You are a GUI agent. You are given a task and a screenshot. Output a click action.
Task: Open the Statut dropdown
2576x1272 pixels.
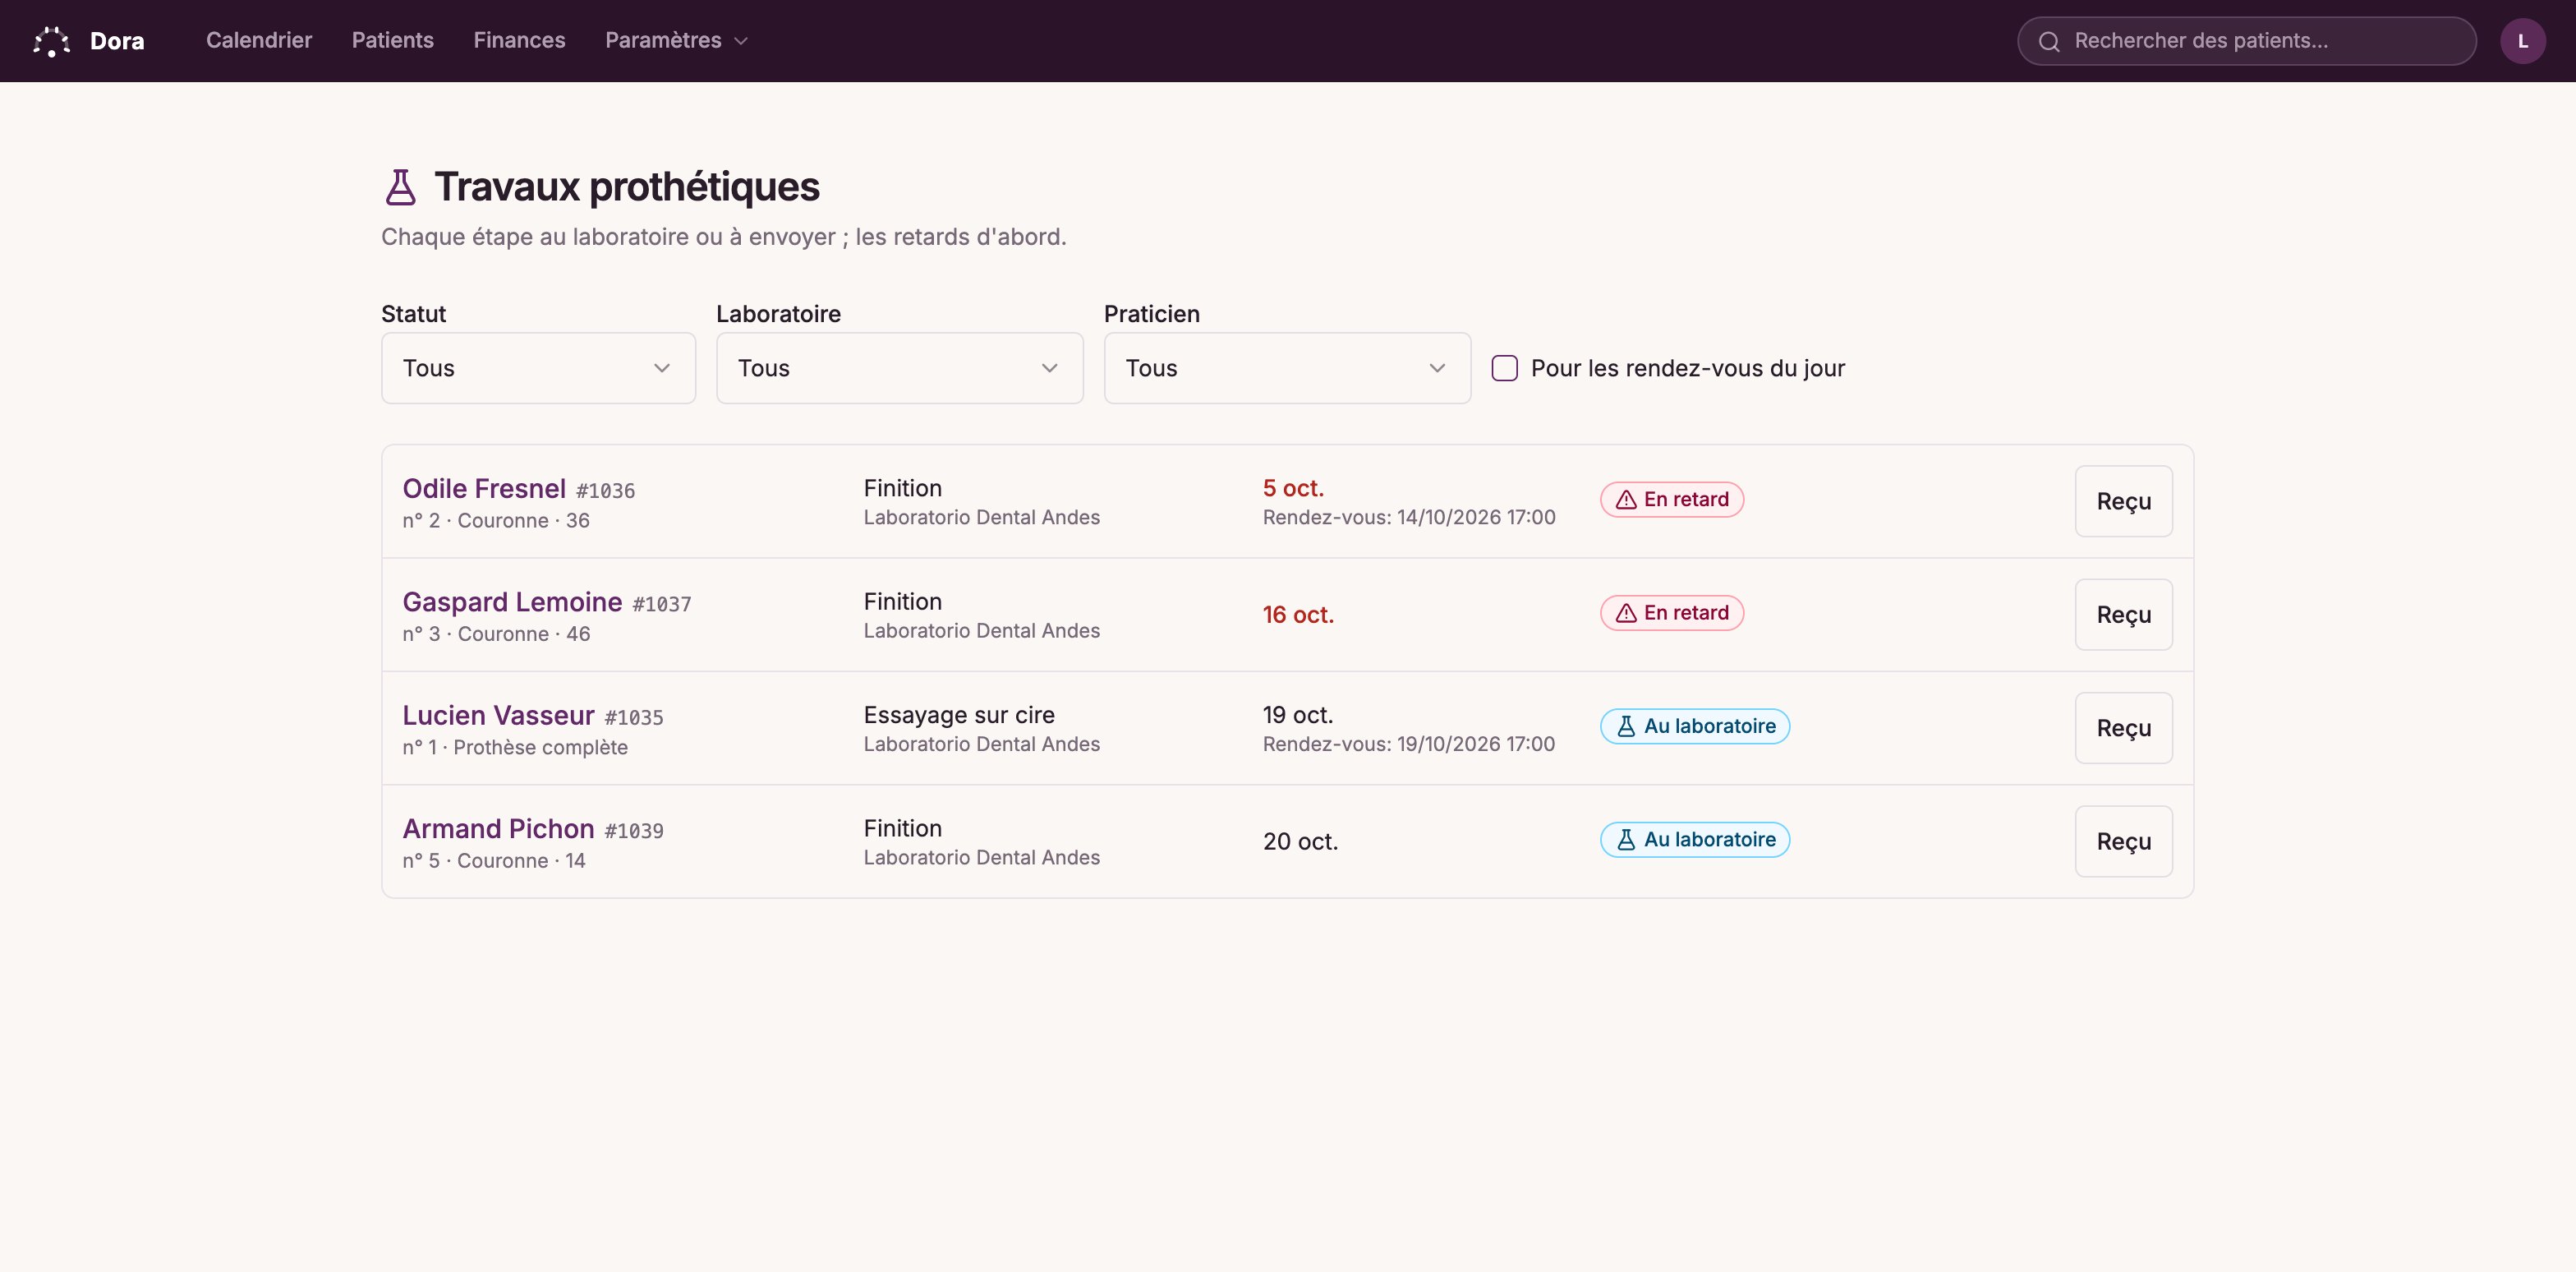[x=538, y=368]
